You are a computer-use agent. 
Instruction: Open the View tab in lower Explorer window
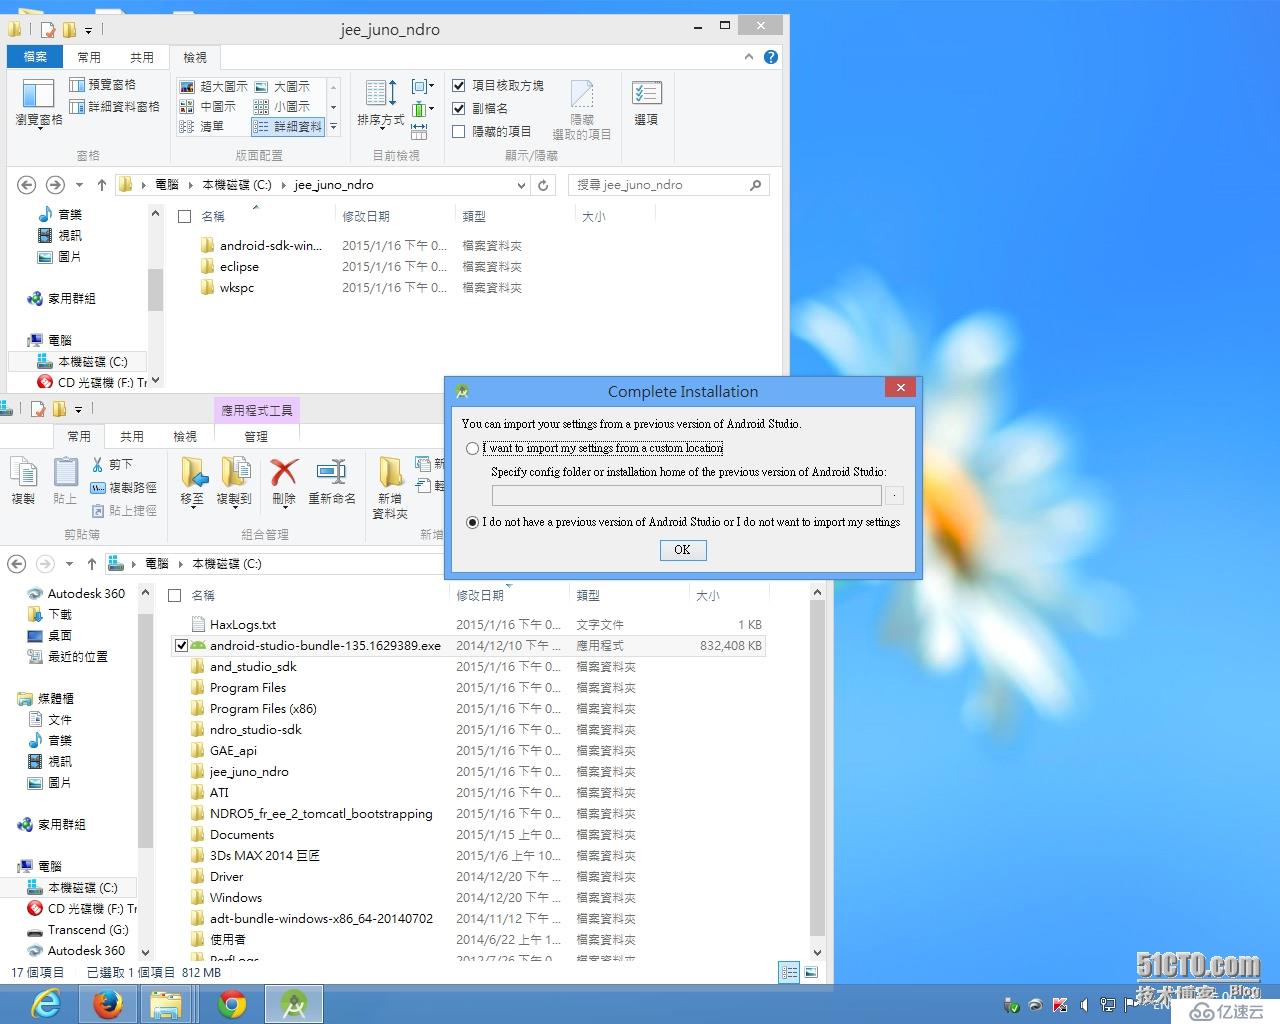point(185,436)
